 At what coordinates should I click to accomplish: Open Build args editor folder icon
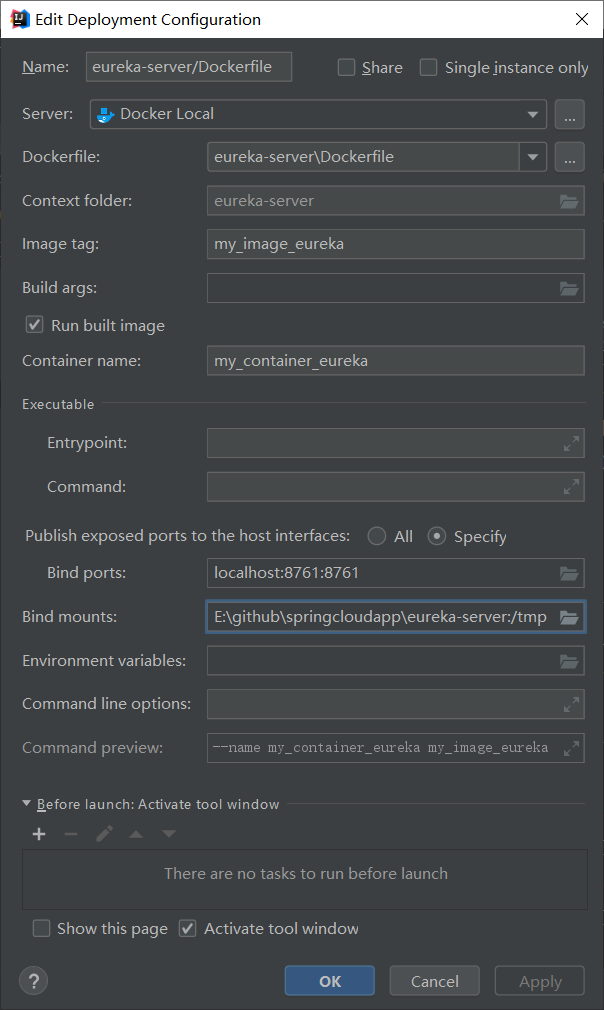(569, 289)
